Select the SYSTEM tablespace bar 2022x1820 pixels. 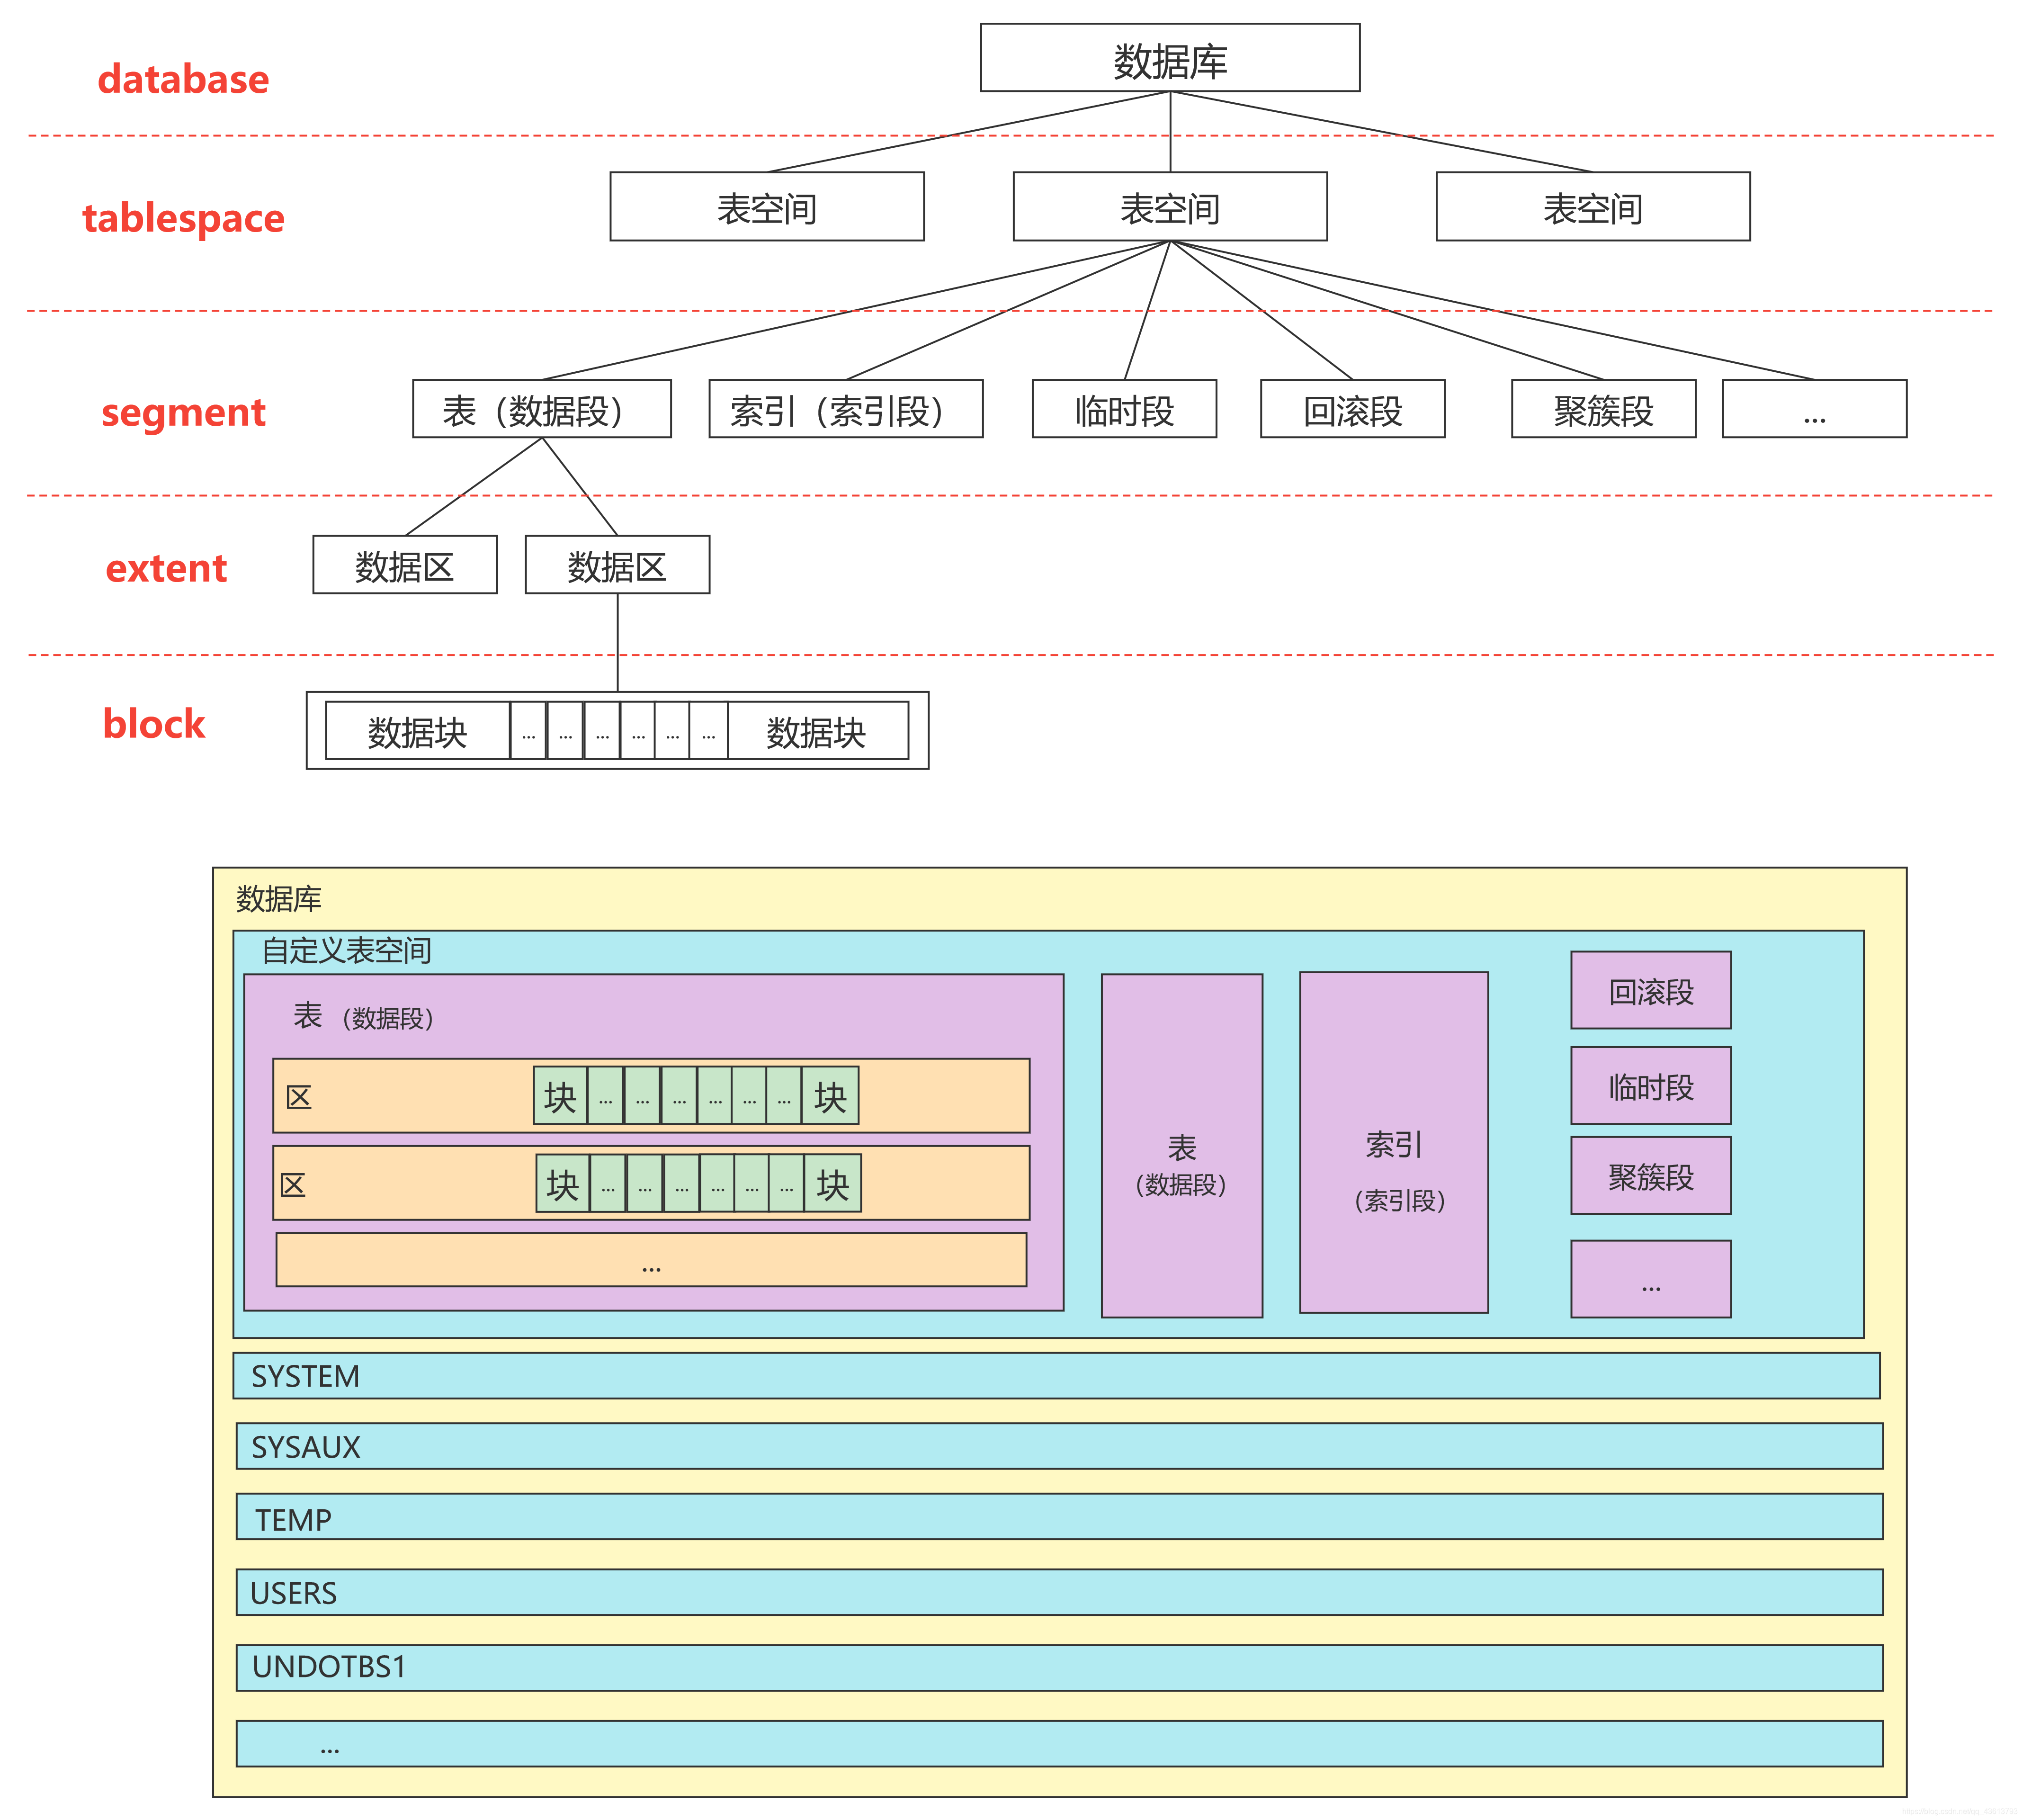tap(1056, 1376)
